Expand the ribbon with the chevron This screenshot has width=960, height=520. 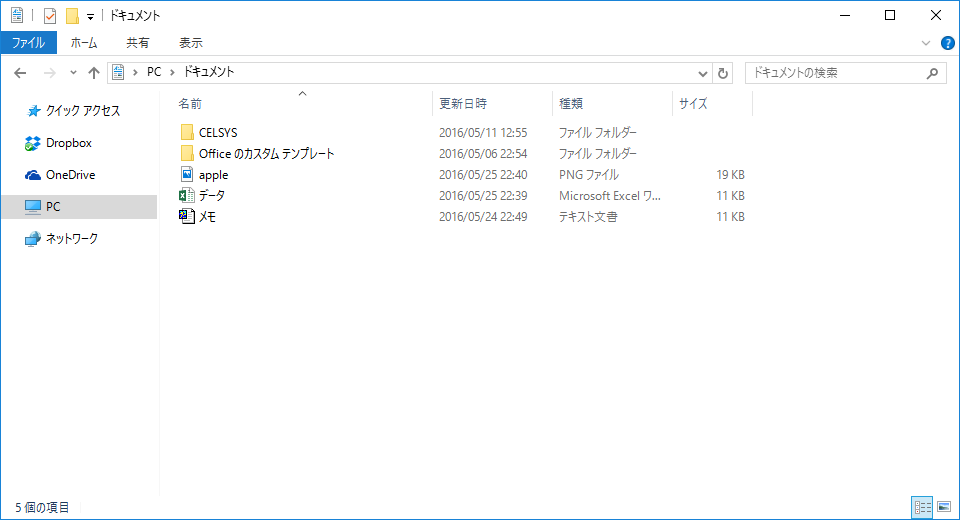pos(926,43)
